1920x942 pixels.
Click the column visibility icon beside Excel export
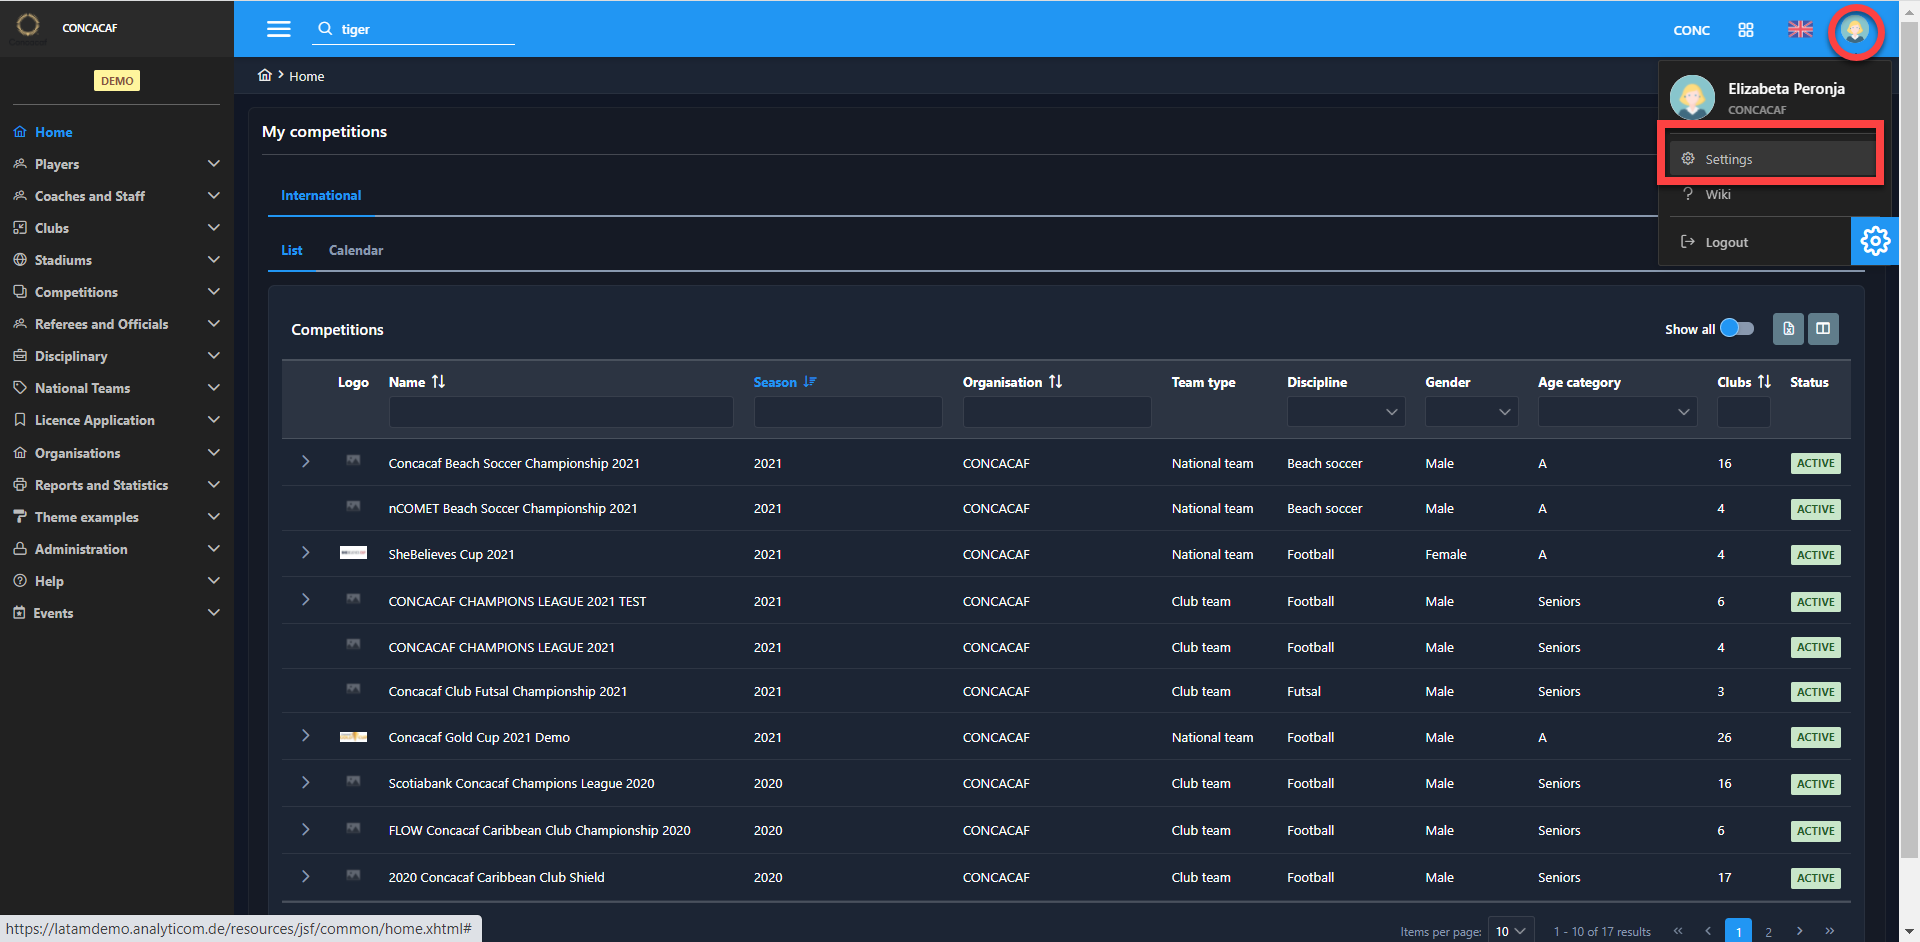tap(1823, 328)
